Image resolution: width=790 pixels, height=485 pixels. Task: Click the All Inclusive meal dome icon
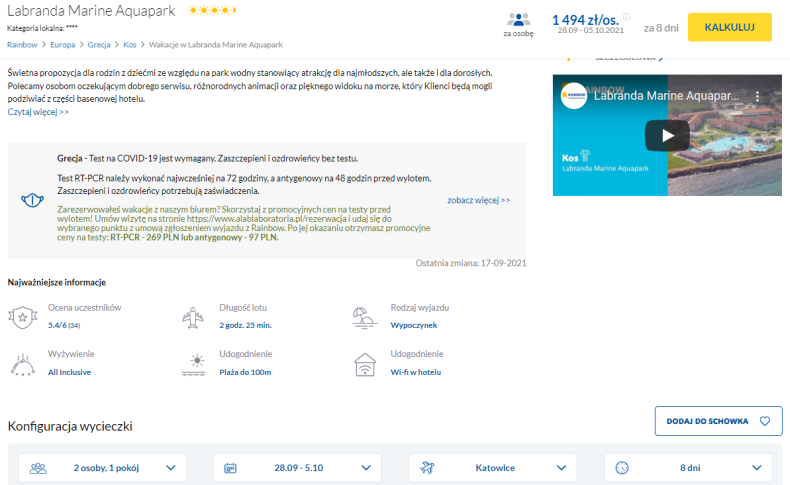(x=22, y=365)
